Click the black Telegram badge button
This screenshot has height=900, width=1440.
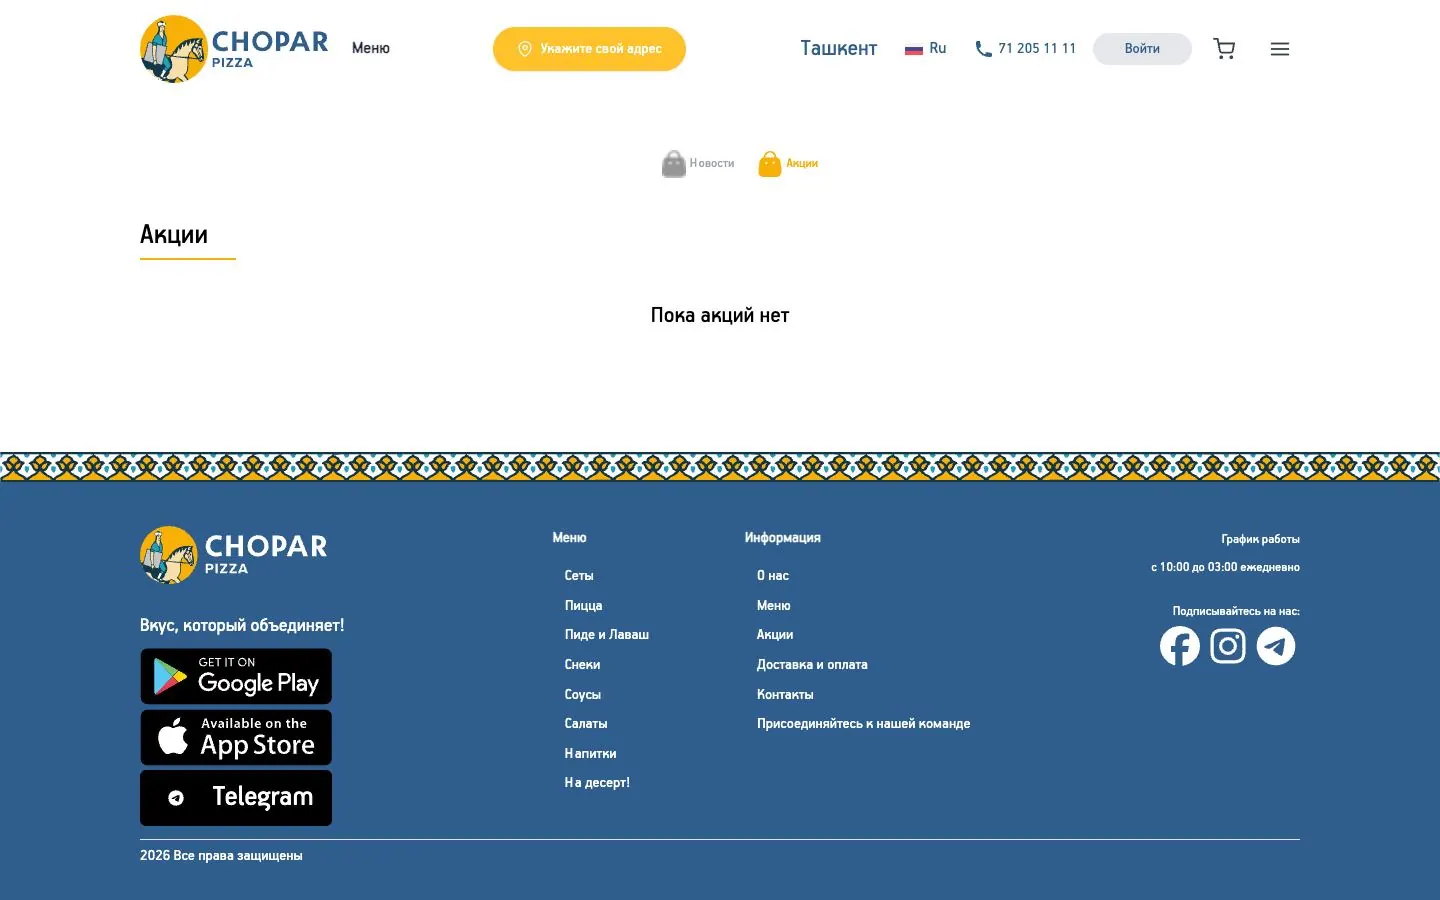[236, 798]
